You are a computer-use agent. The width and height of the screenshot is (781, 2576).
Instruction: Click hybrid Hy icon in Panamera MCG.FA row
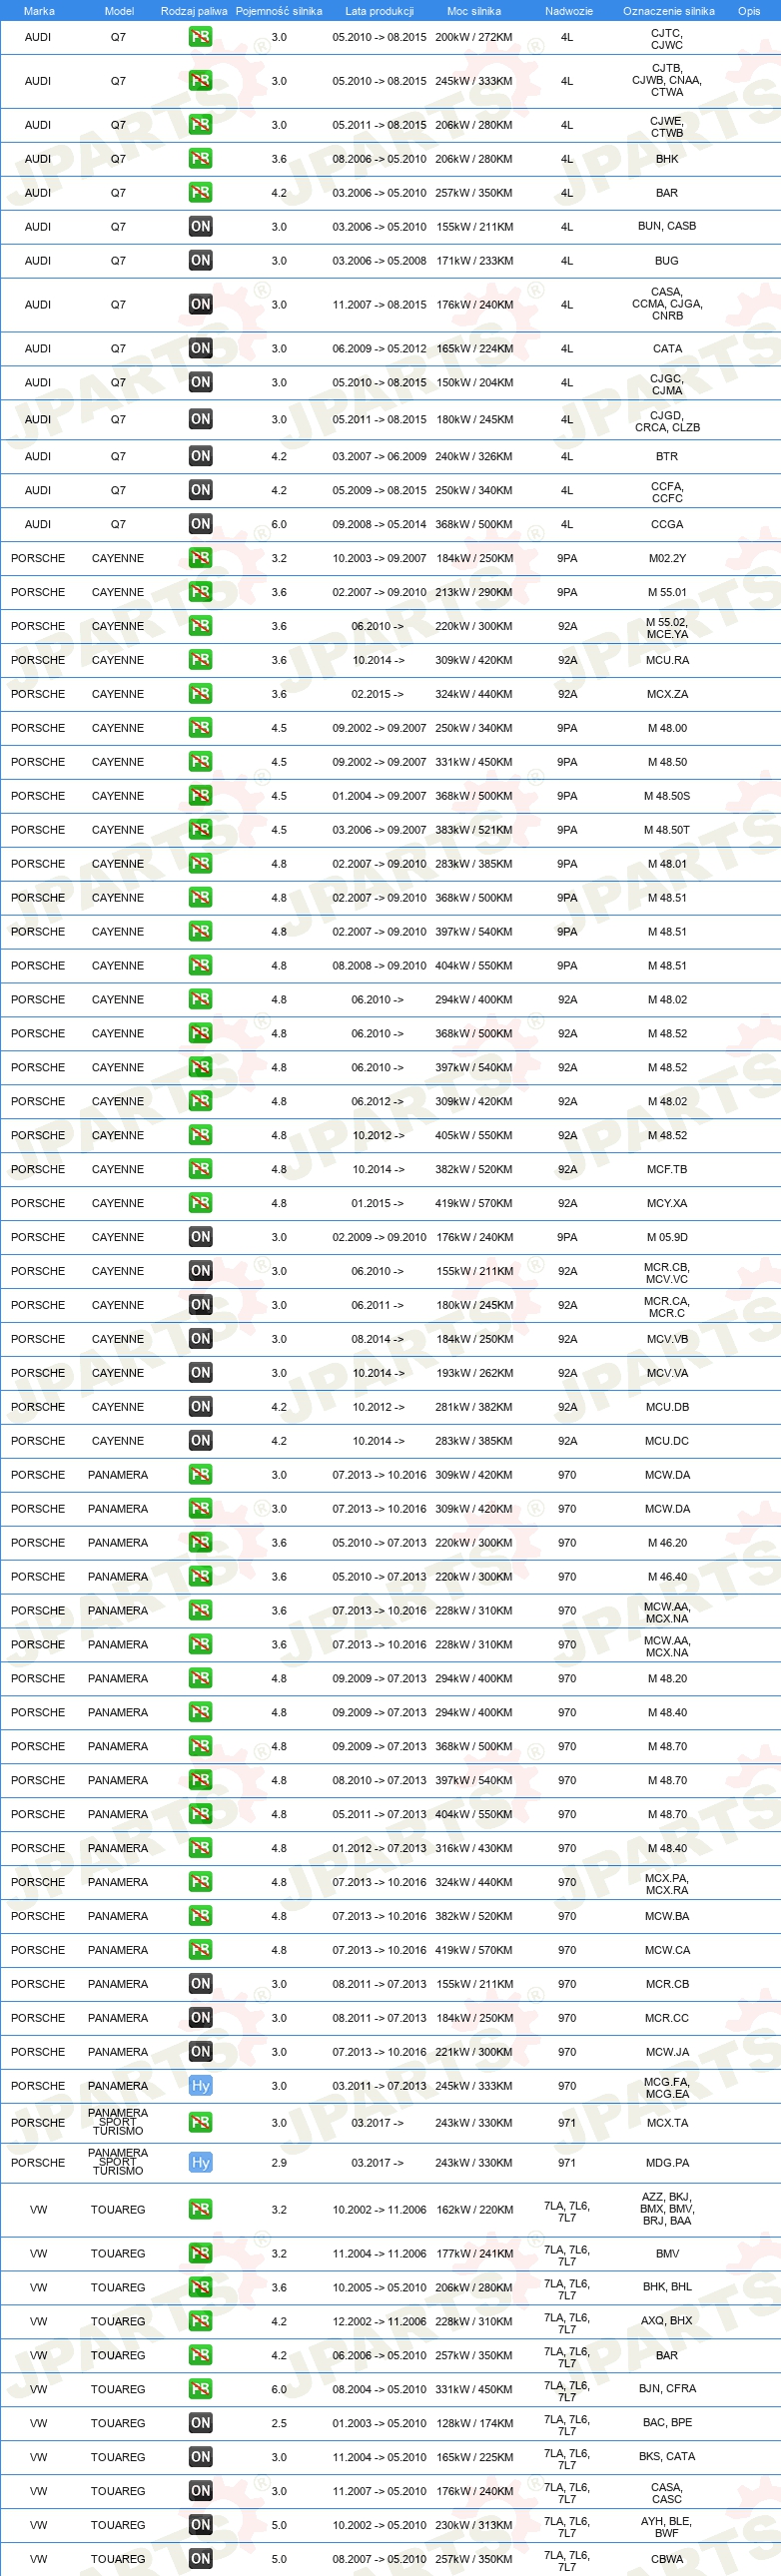[200, 2086]
